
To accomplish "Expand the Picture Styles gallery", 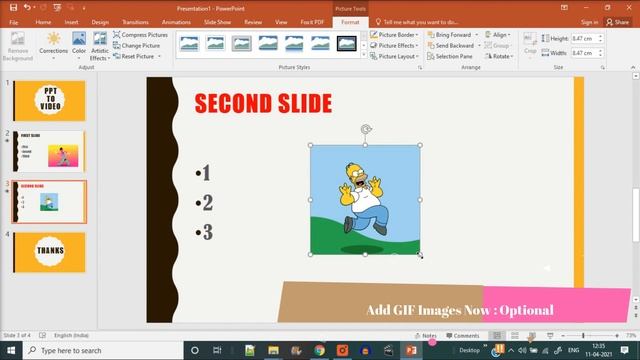I will point(364,55).
